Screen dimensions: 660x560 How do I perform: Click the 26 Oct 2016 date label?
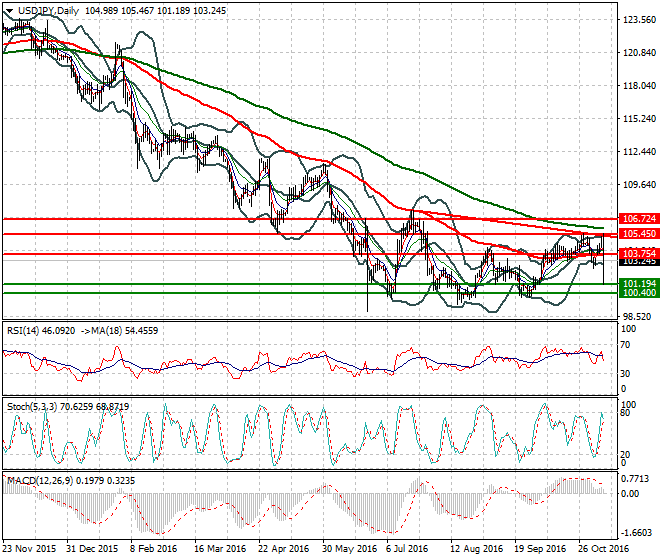[x=604, y=549]
